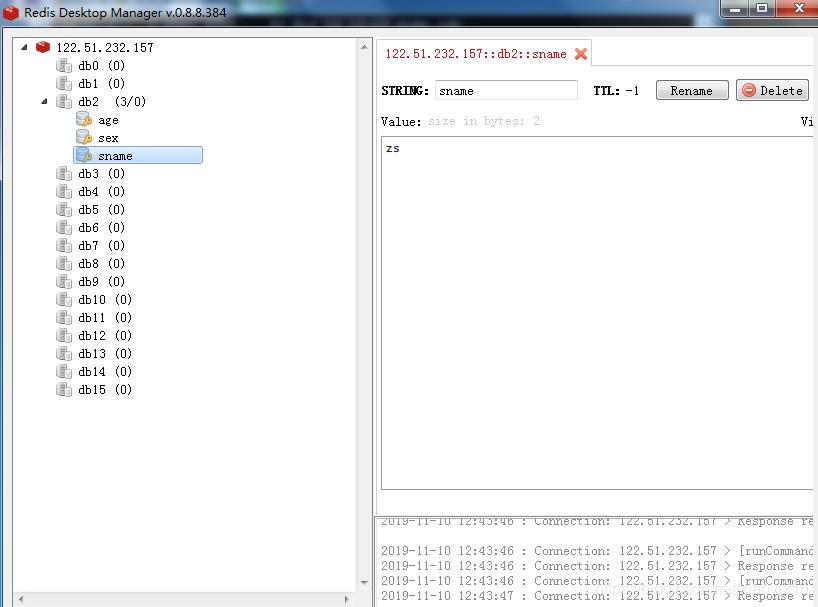Select the 122.51.232.157 connection label
818x607 pixels.
[105, 47]
